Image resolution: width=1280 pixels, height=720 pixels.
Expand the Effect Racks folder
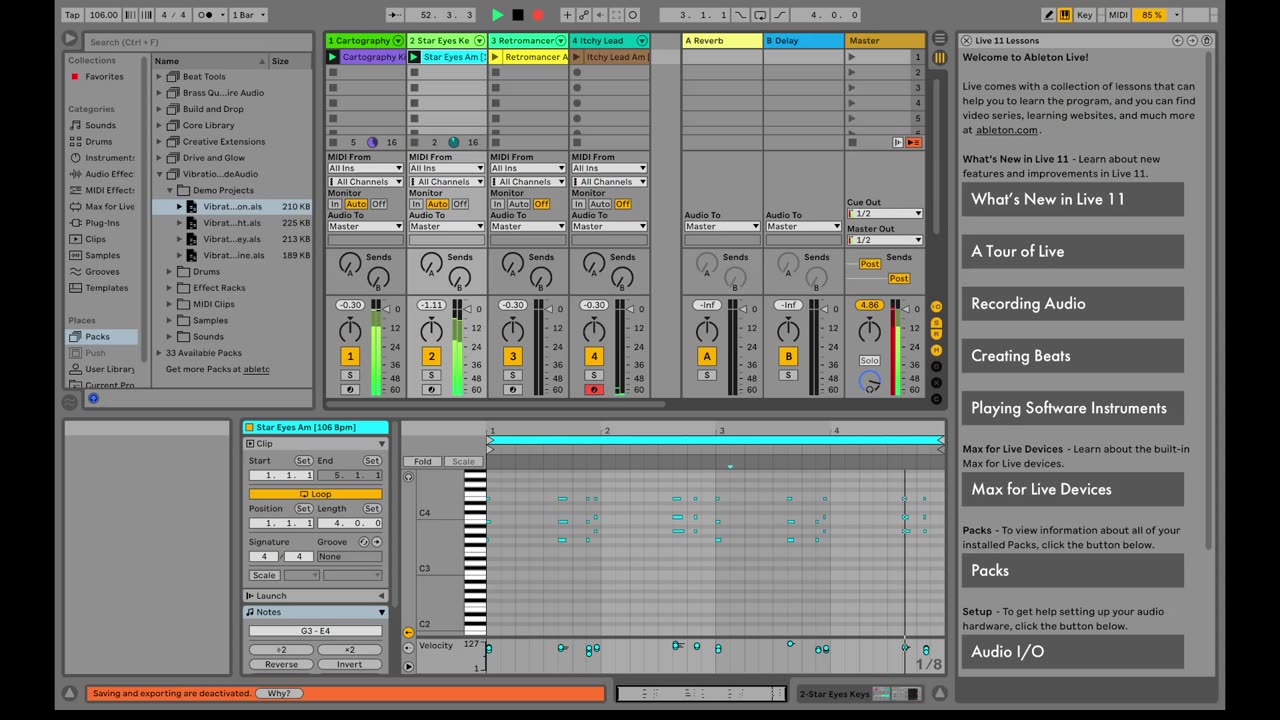170,288
